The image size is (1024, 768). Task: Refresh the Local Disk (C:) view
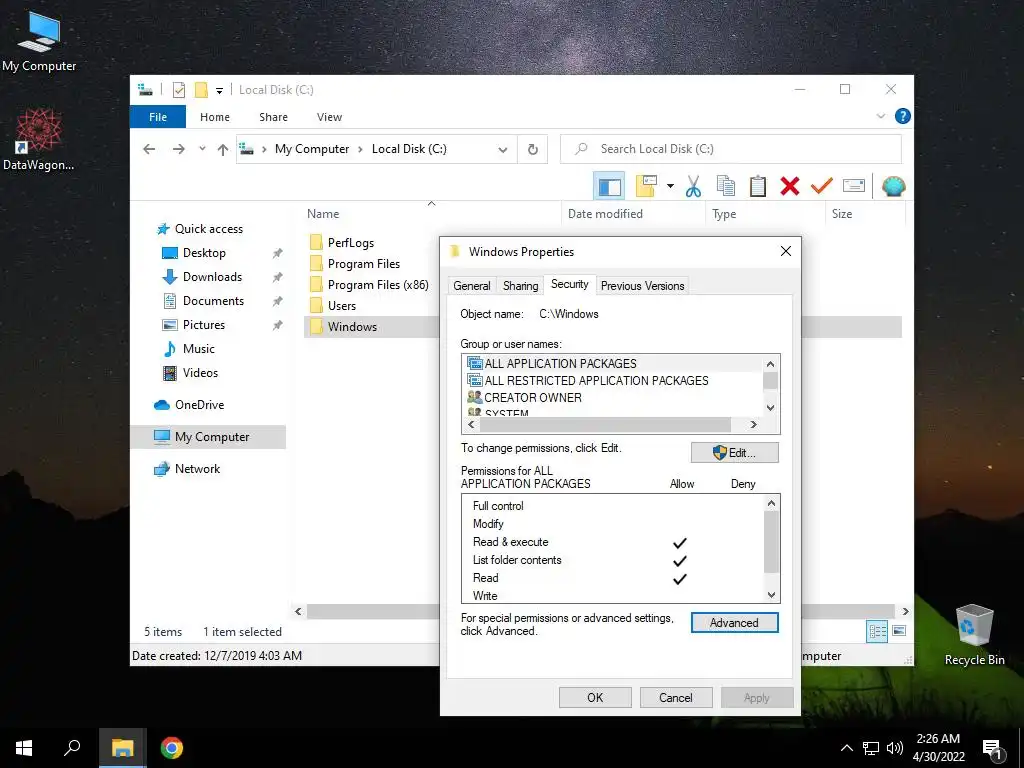pos(533,149)
